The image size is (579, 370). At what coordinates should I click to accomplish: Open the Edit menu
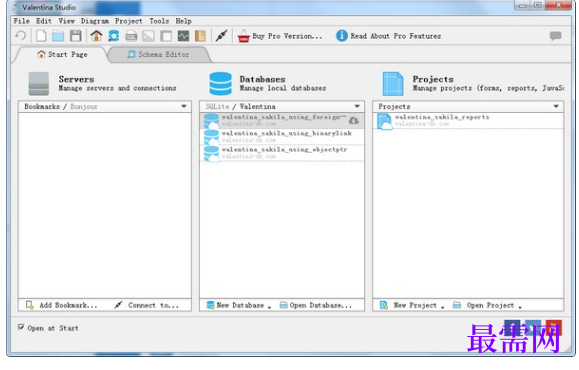point(44,21)
